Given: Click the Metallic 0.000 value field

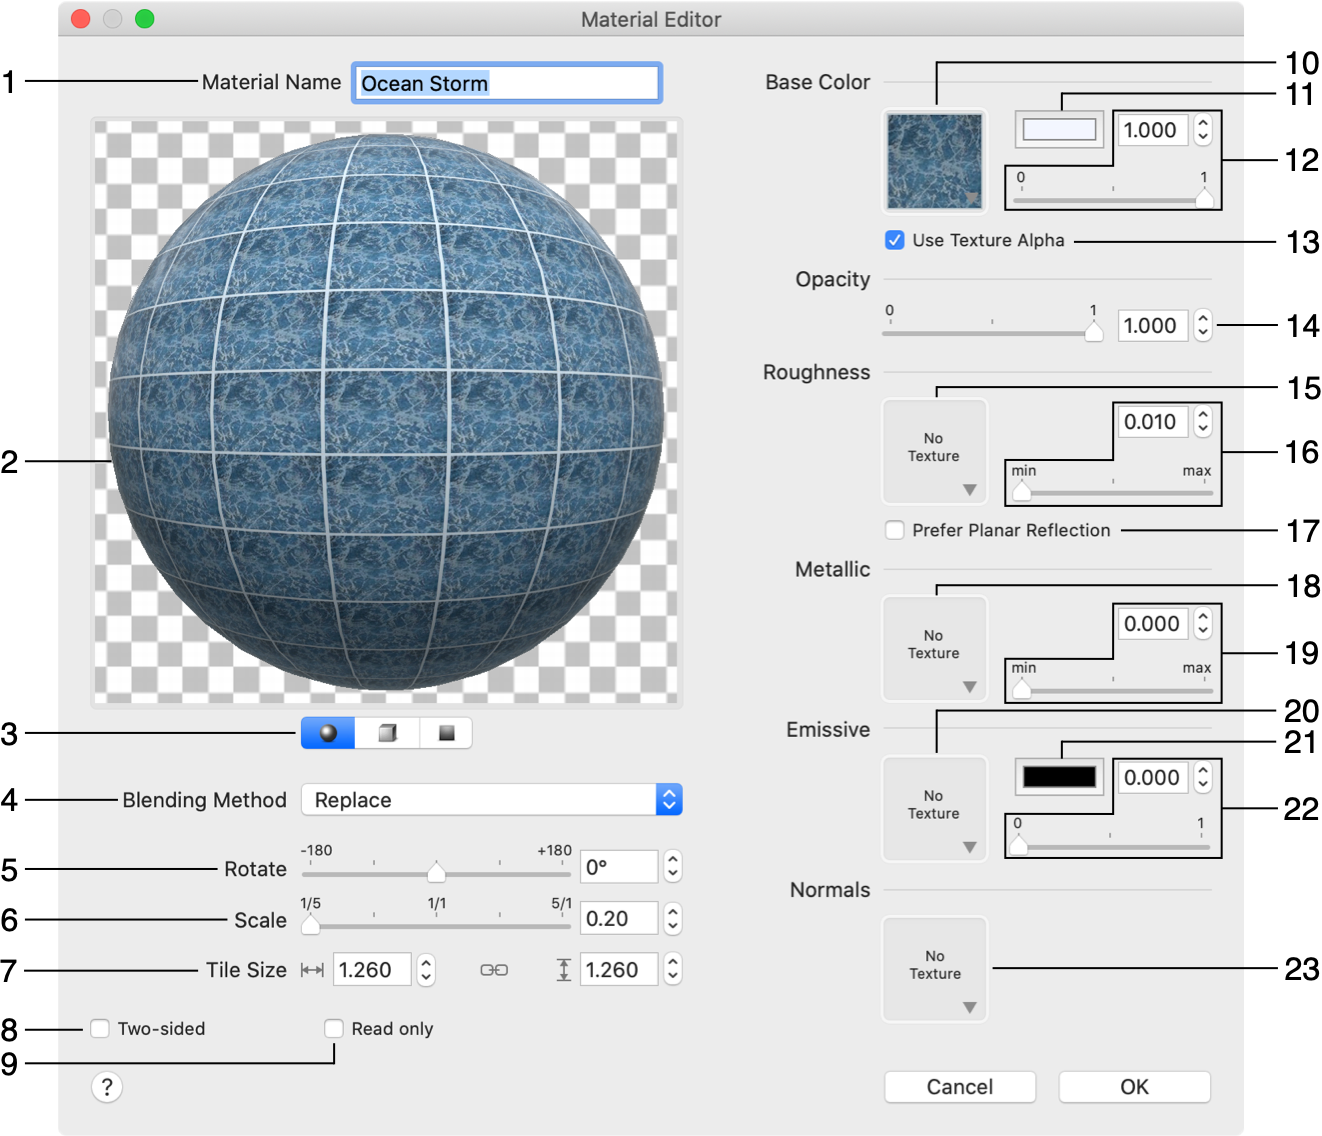Looking at the screenshot, I should (x=1153, y=624).
